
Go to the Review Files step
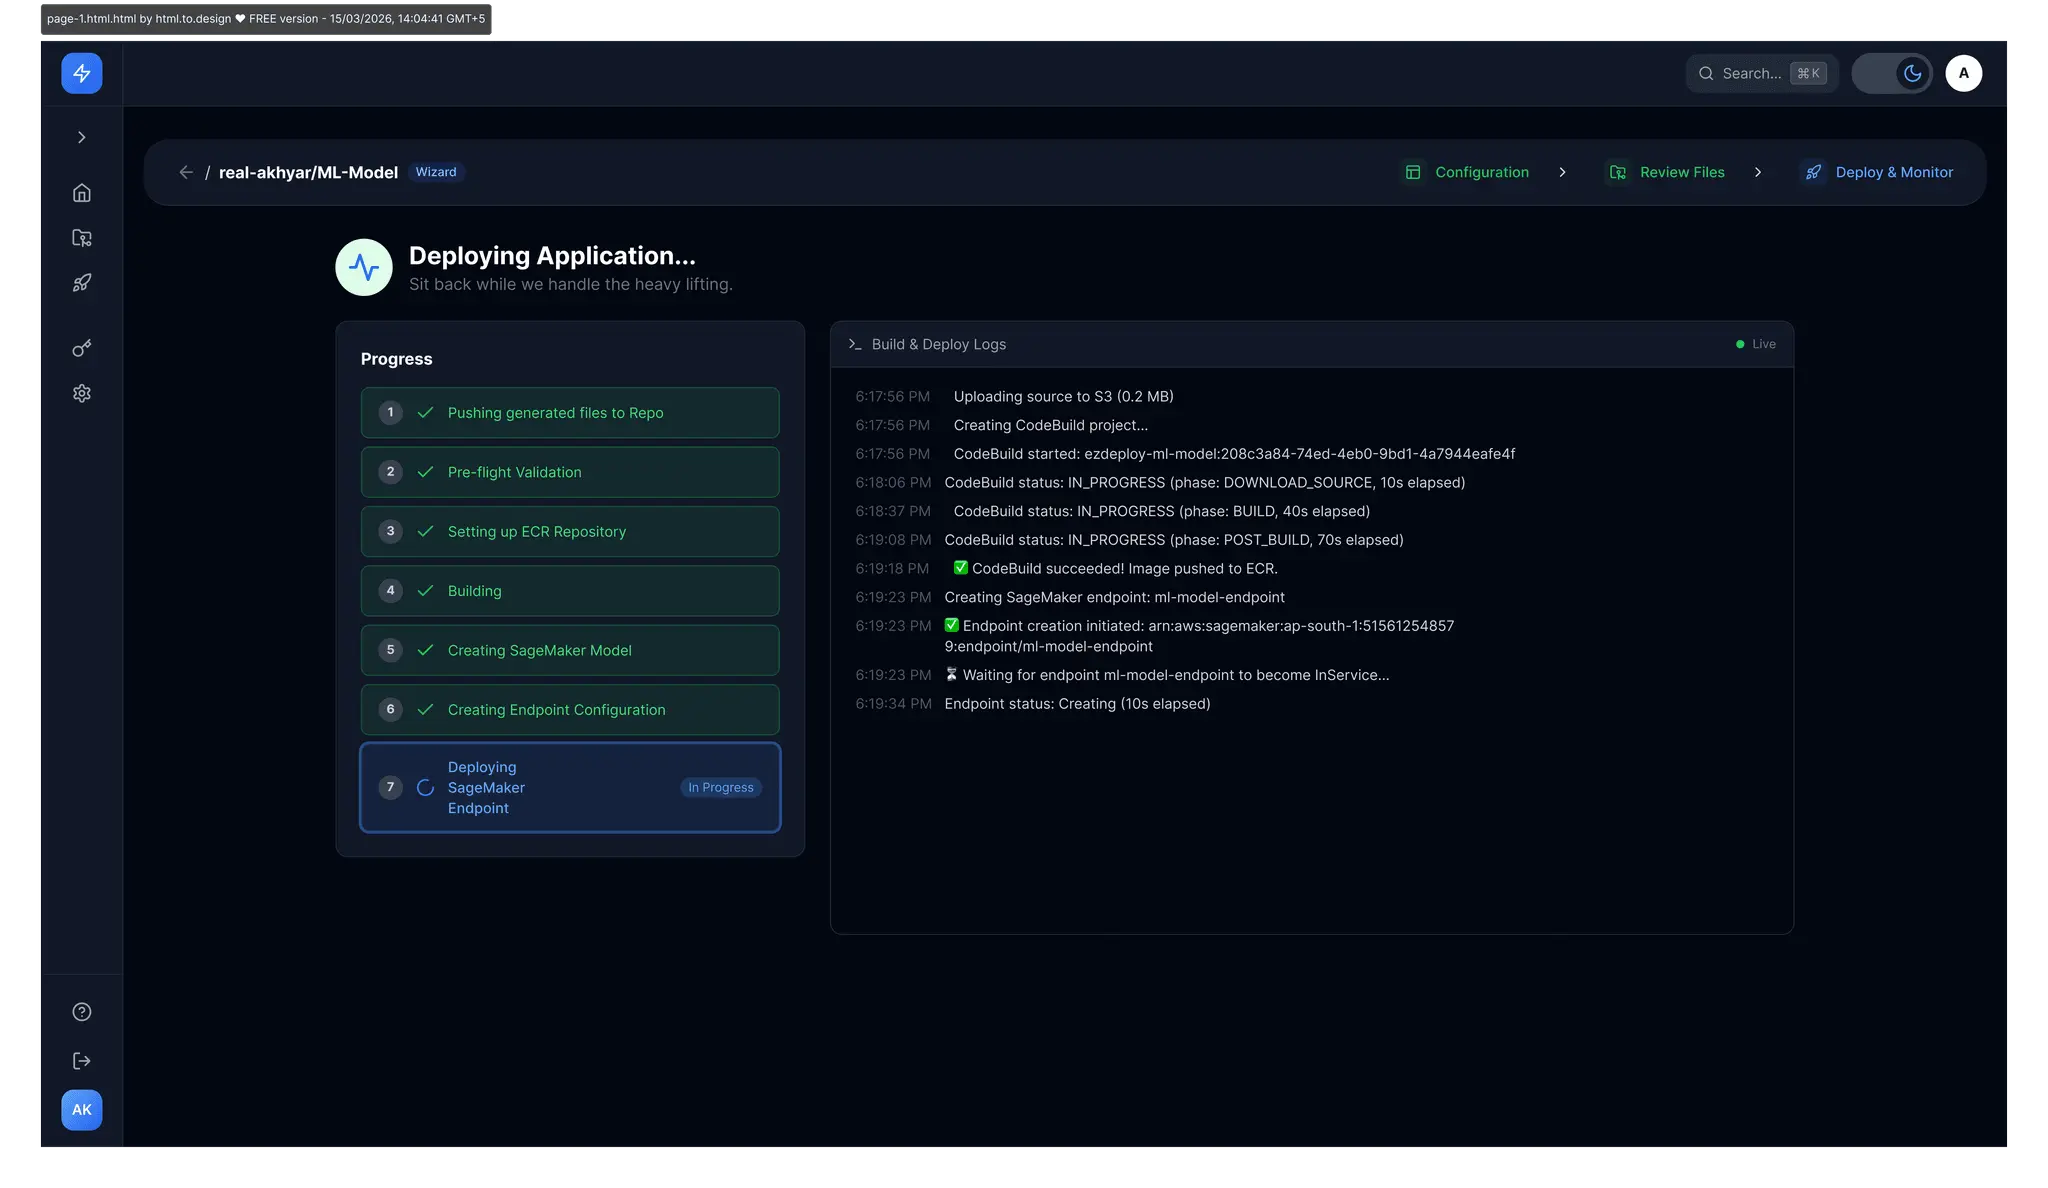(1667, 172)
